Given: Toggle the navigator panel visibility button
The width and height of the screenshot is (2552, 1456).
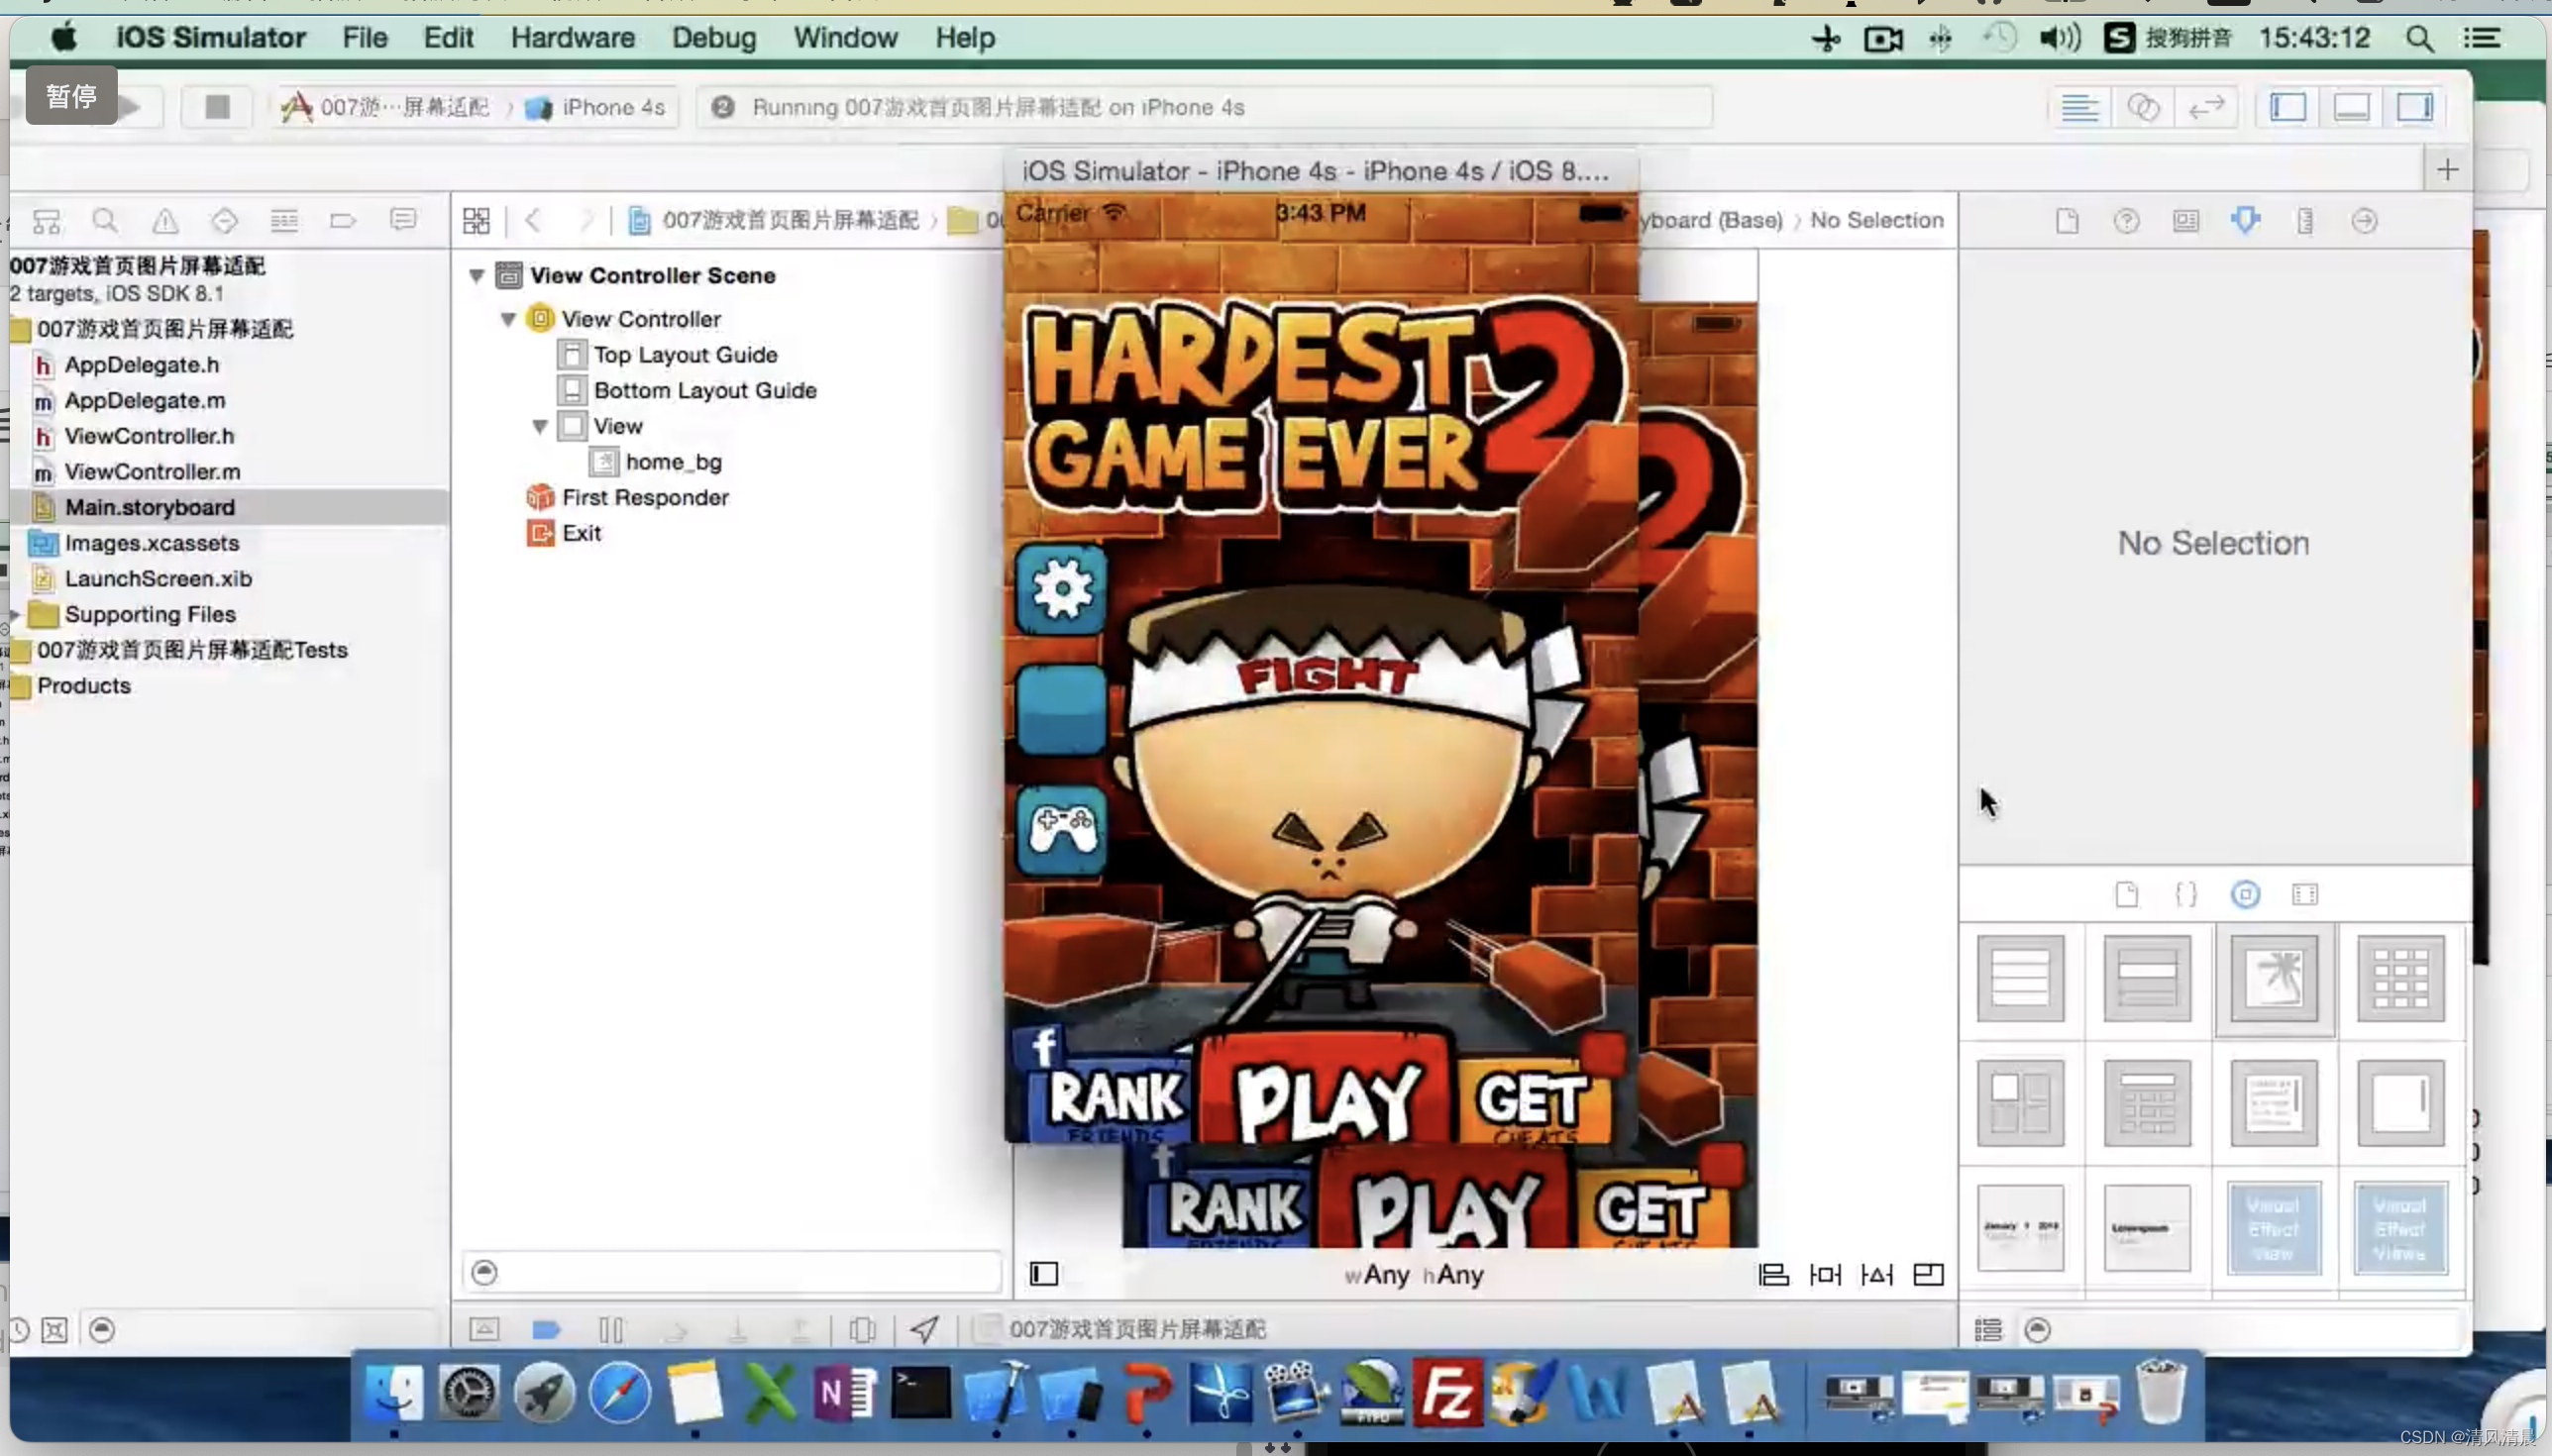Looking at the screenshot, I should coord(2288,107).
